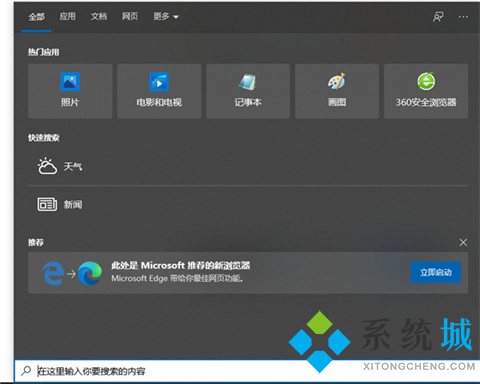This screenshot has width=480, height=384.
Task: Click the 天气 quick search item
Action: tap(248, 166)
